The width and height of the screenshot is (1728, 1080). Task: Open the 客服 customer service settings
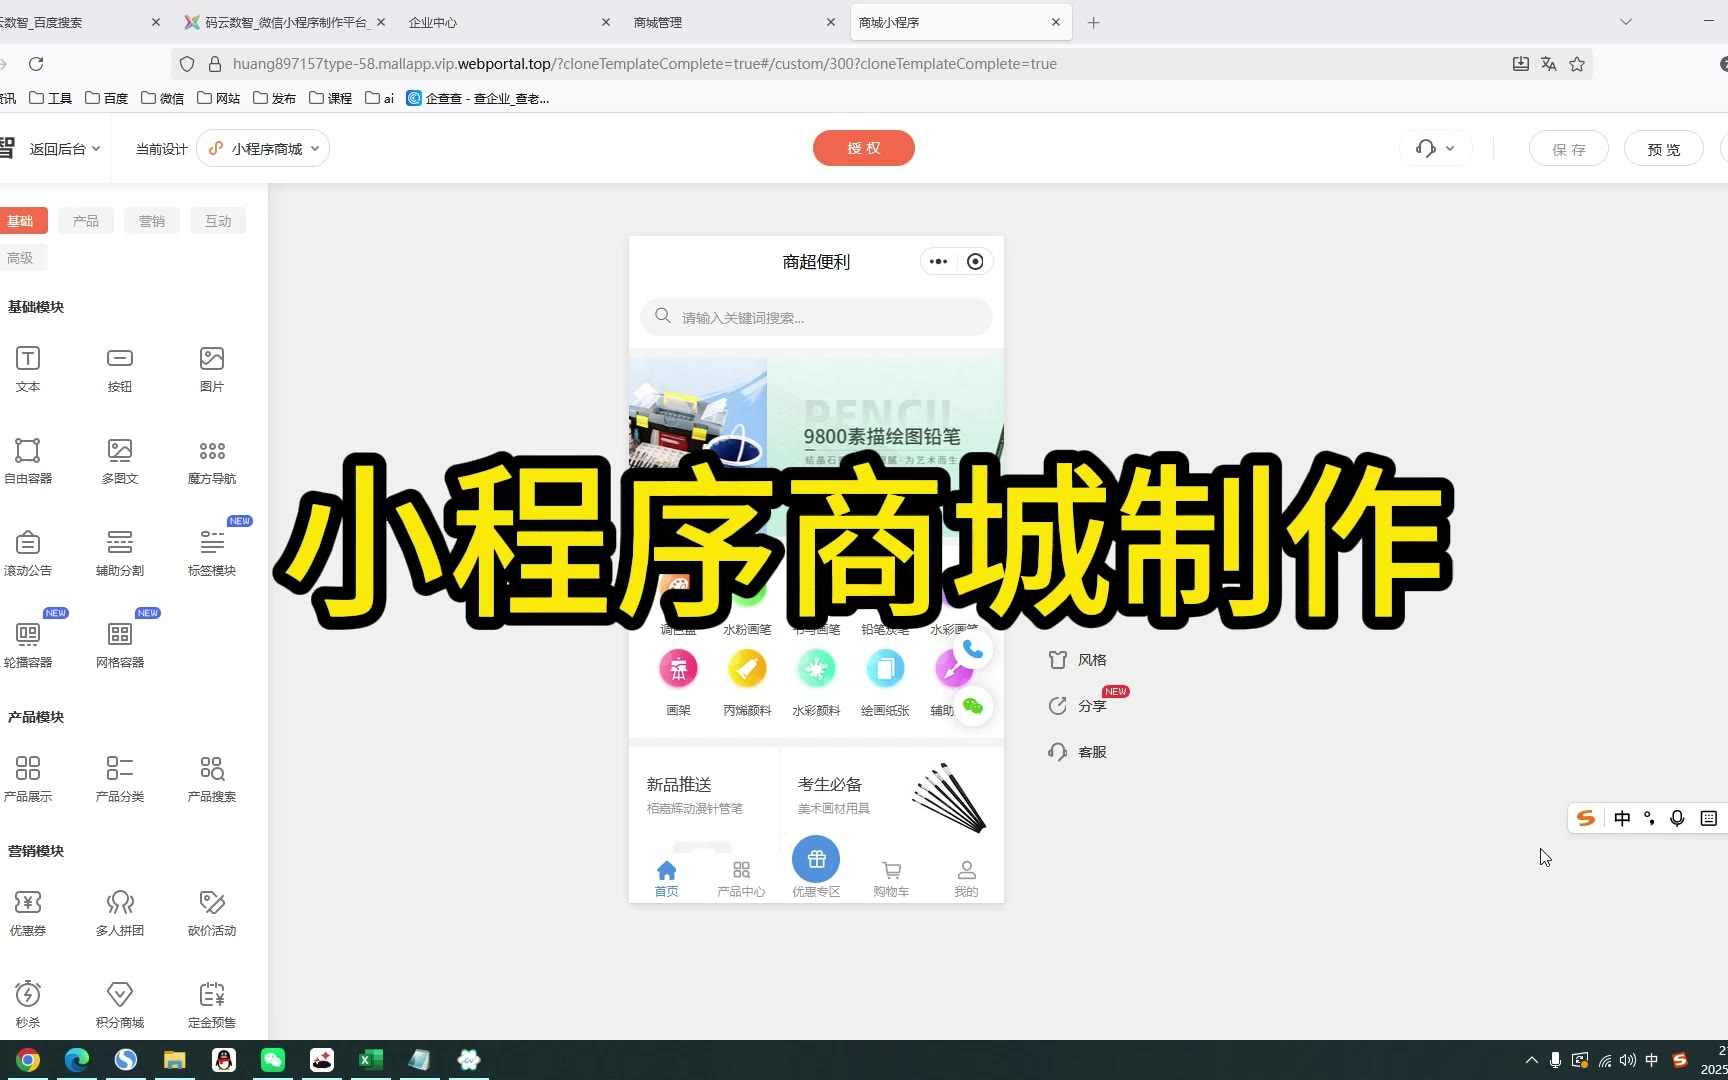click(1078, 752)
